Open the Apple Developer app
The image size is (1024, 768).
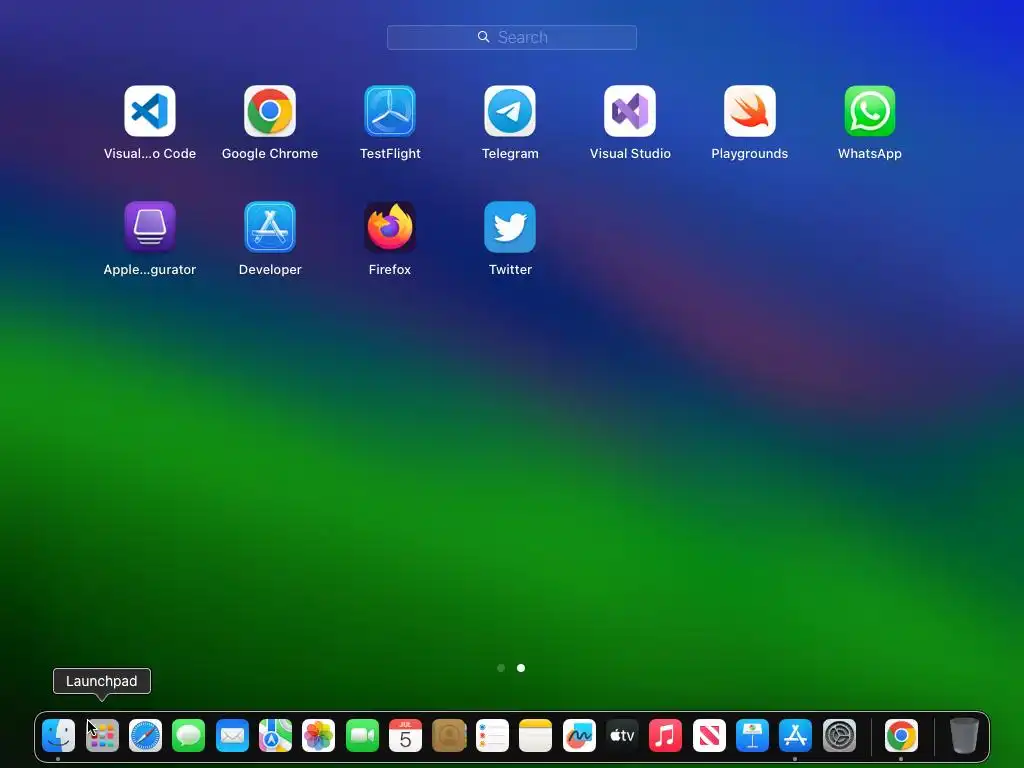270,227
